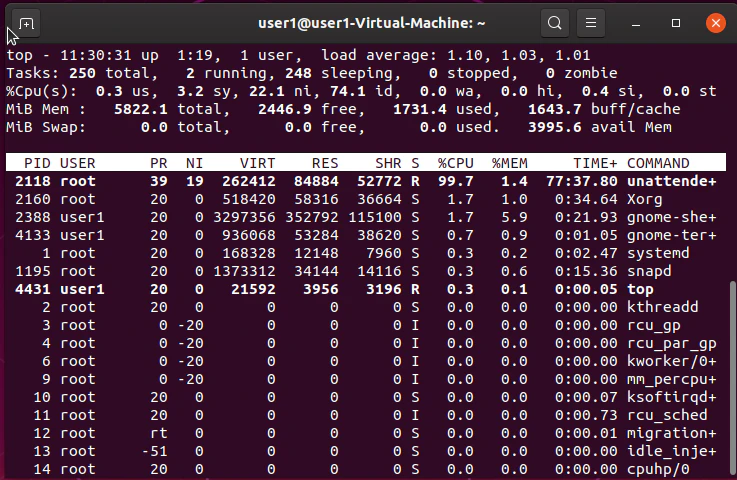Select the rcu_gp process name
Viewport: 737px width, 480px height.
[654, 325]
